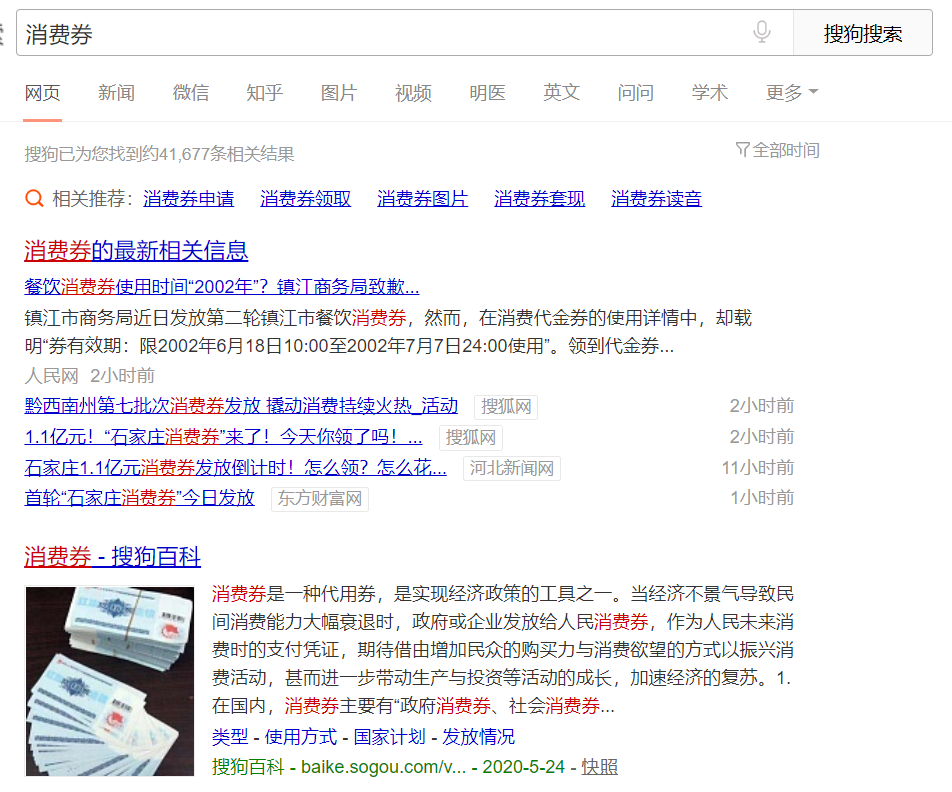Open the 1.1亿元 石家庄消费券来了 article

click(223, 436)
